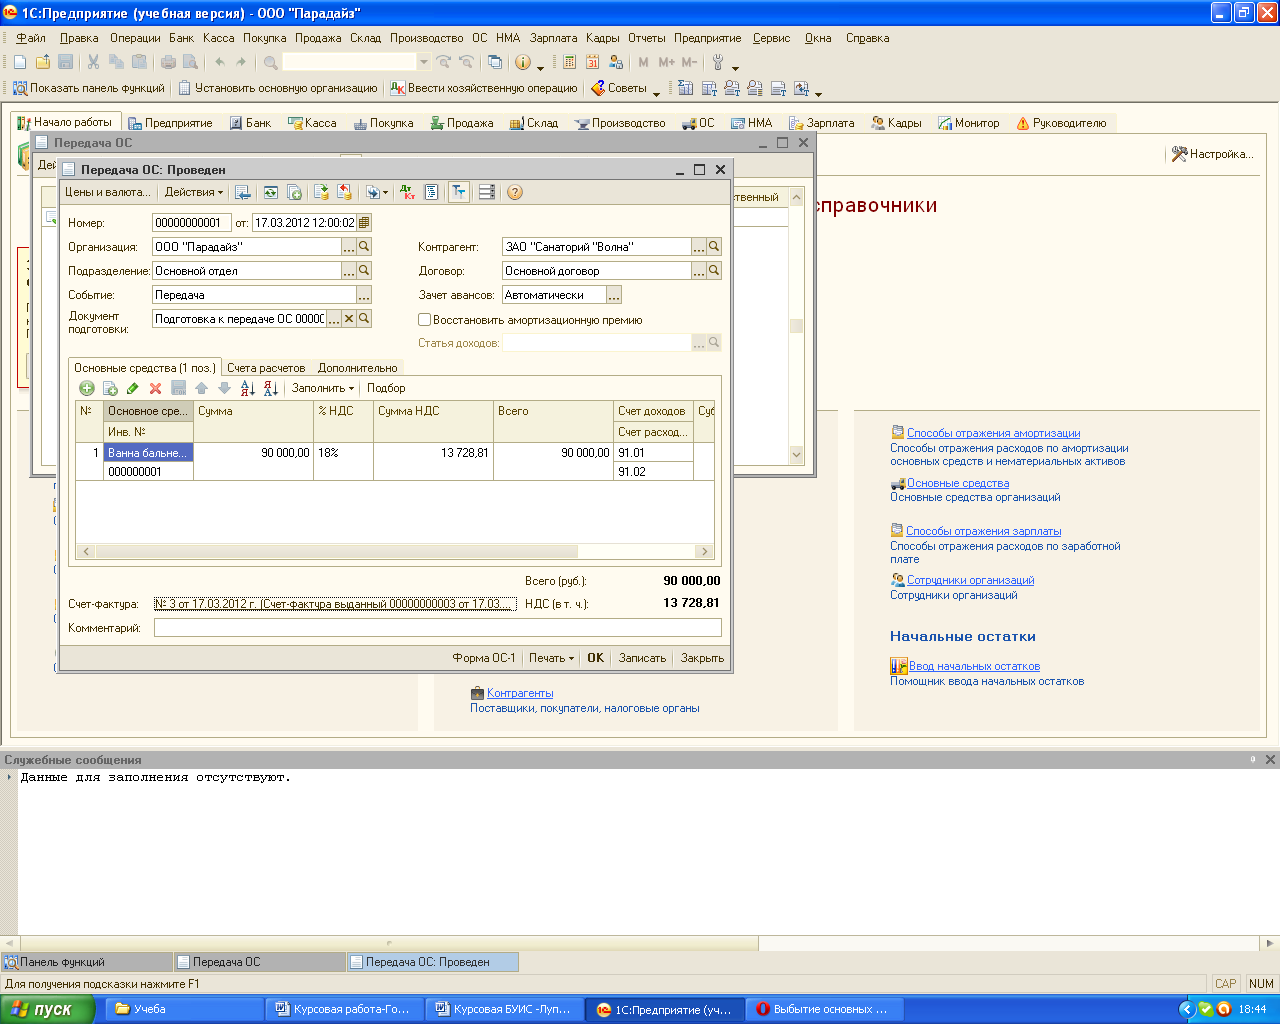Enable Восстановить амортизационную премию checkbox
Viewport: 1280px width, 1024px height.
(425, 320)
